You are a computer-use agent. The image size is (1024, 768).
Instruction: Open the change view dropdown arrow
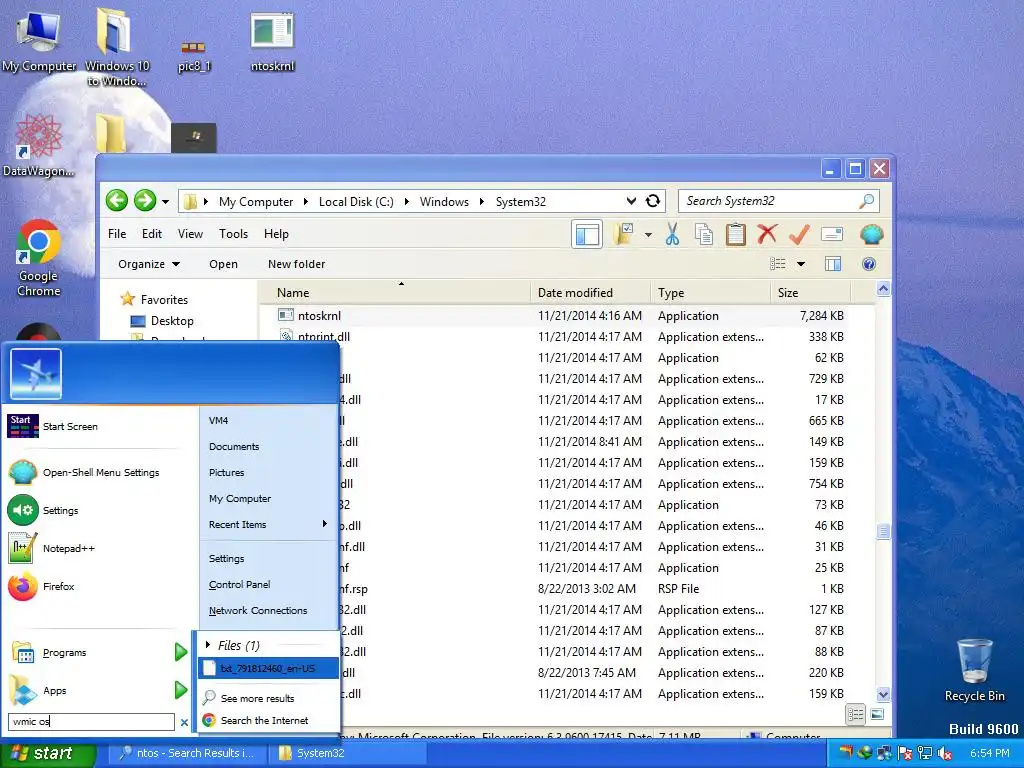click(x=801, y=264)
